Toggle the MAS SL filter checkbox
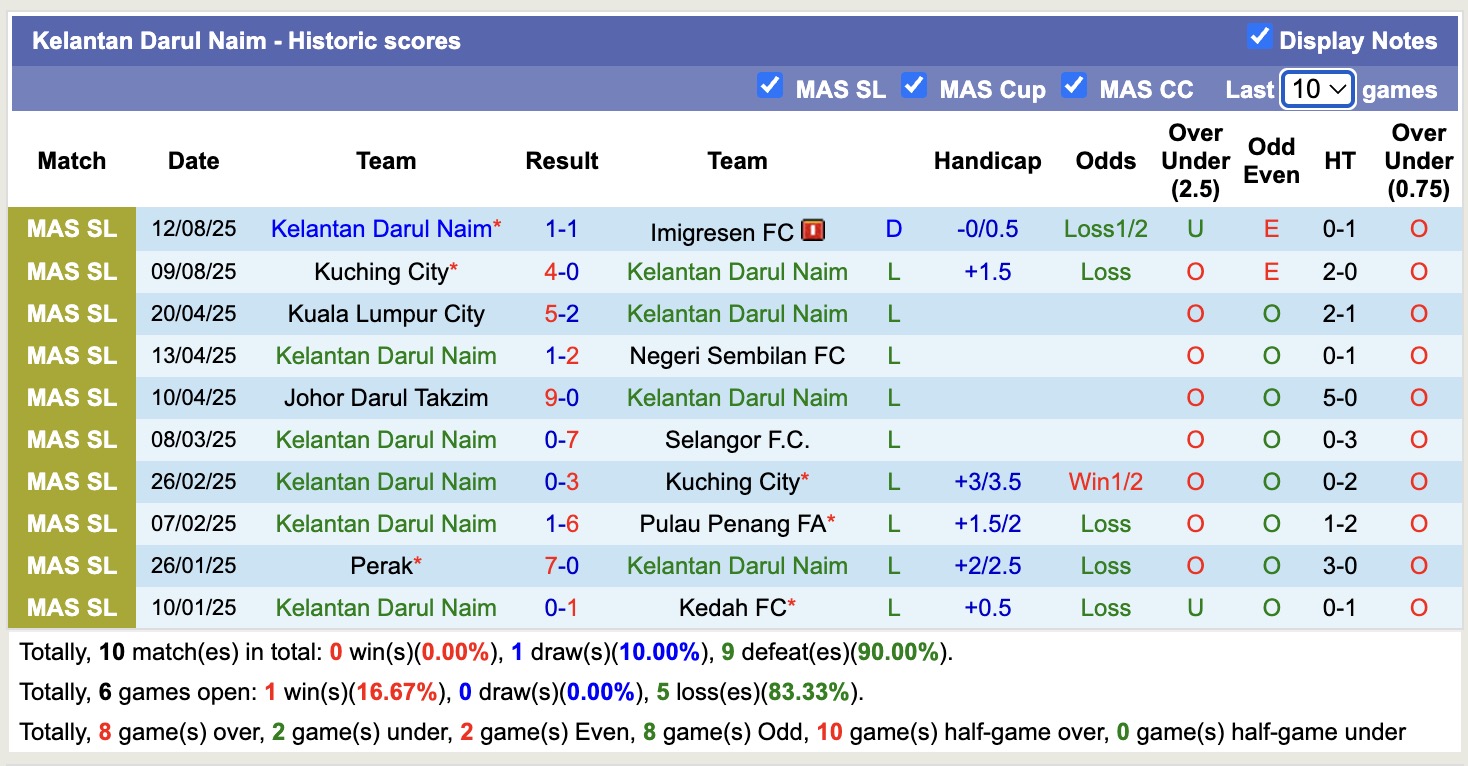This screenshot has height=766, width=1468. point(770,87)
